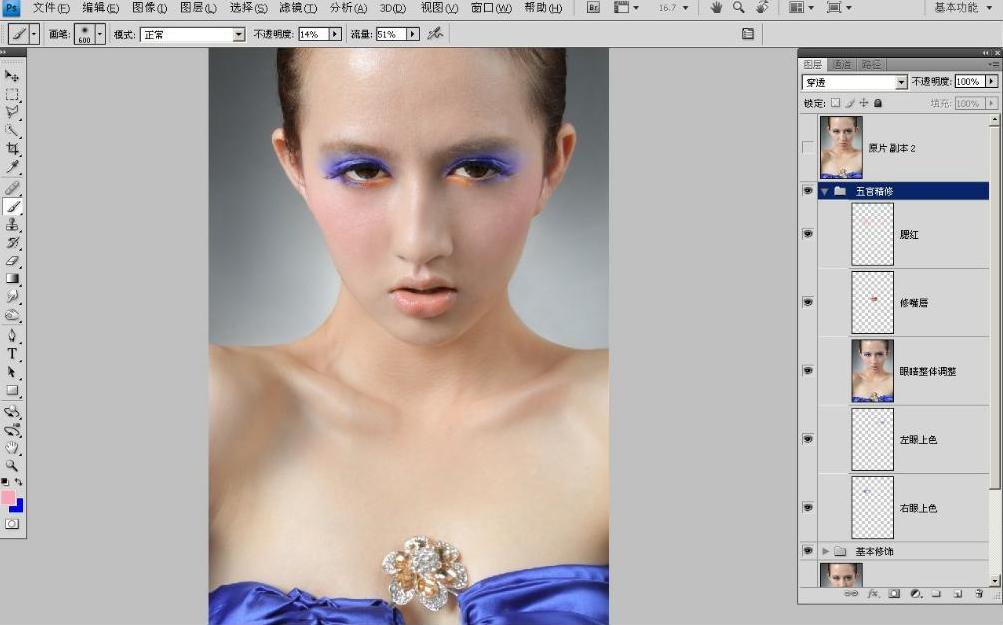Open the tool preset picker arrow
Viewport: 1003px width, 625px height.
point(35,34)
